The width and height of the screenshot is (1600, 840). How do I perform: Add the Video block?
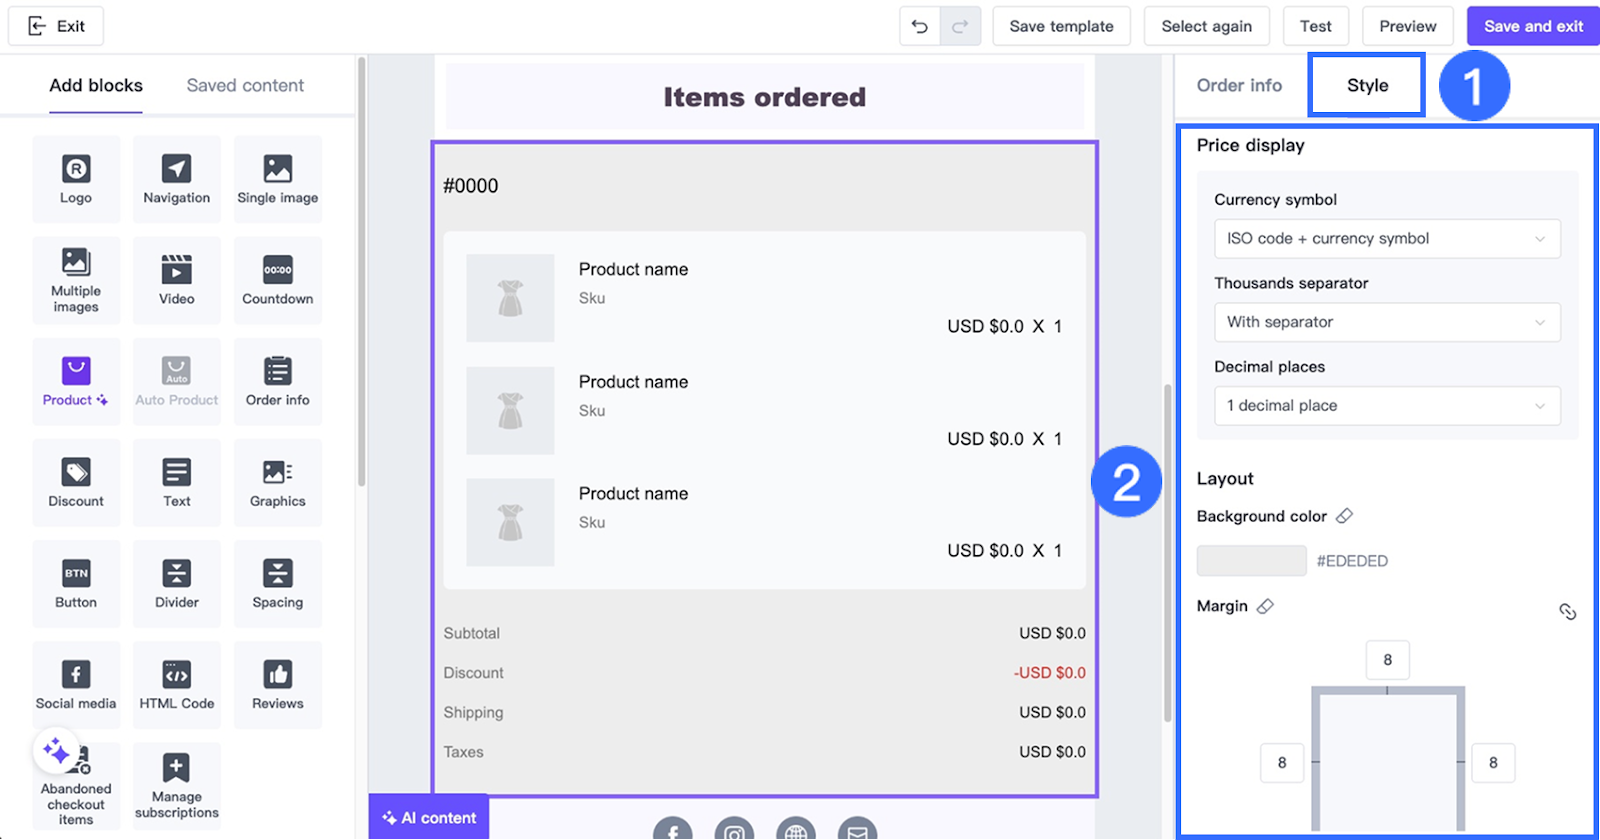coord(177,280)
